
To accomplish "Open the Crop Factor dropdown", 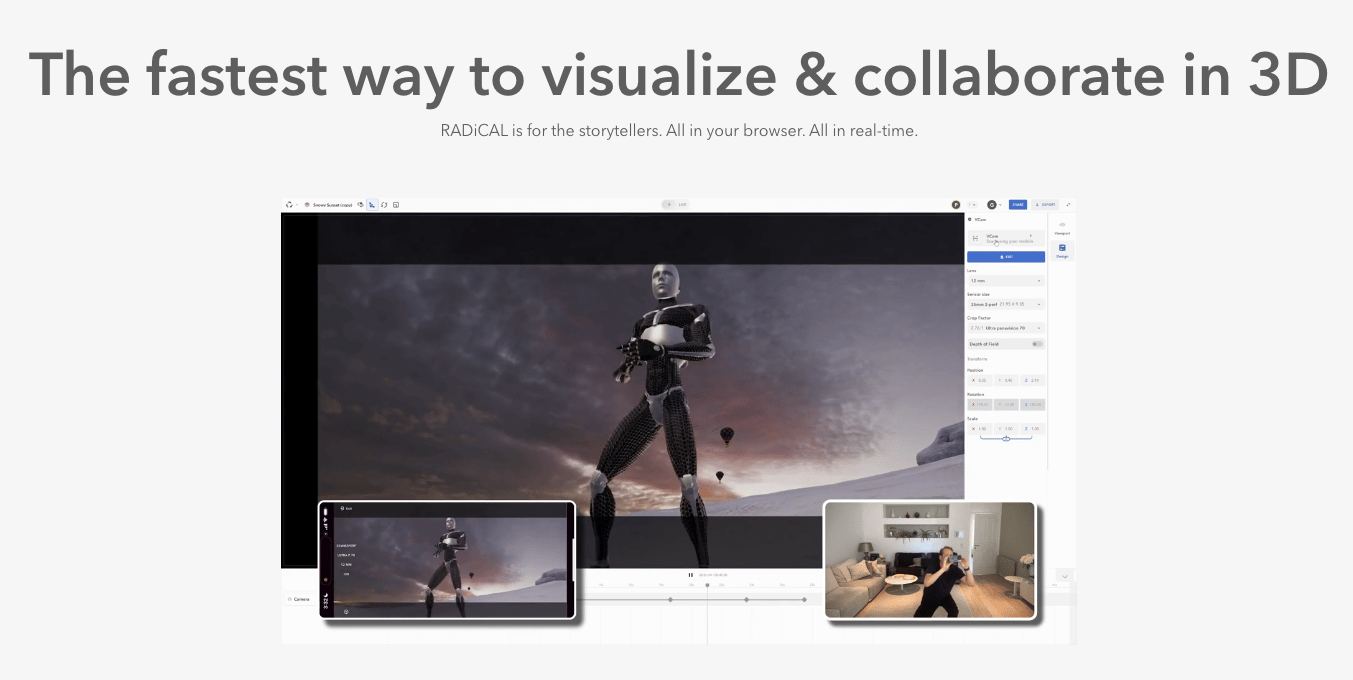I will [x=1006, y=328].
